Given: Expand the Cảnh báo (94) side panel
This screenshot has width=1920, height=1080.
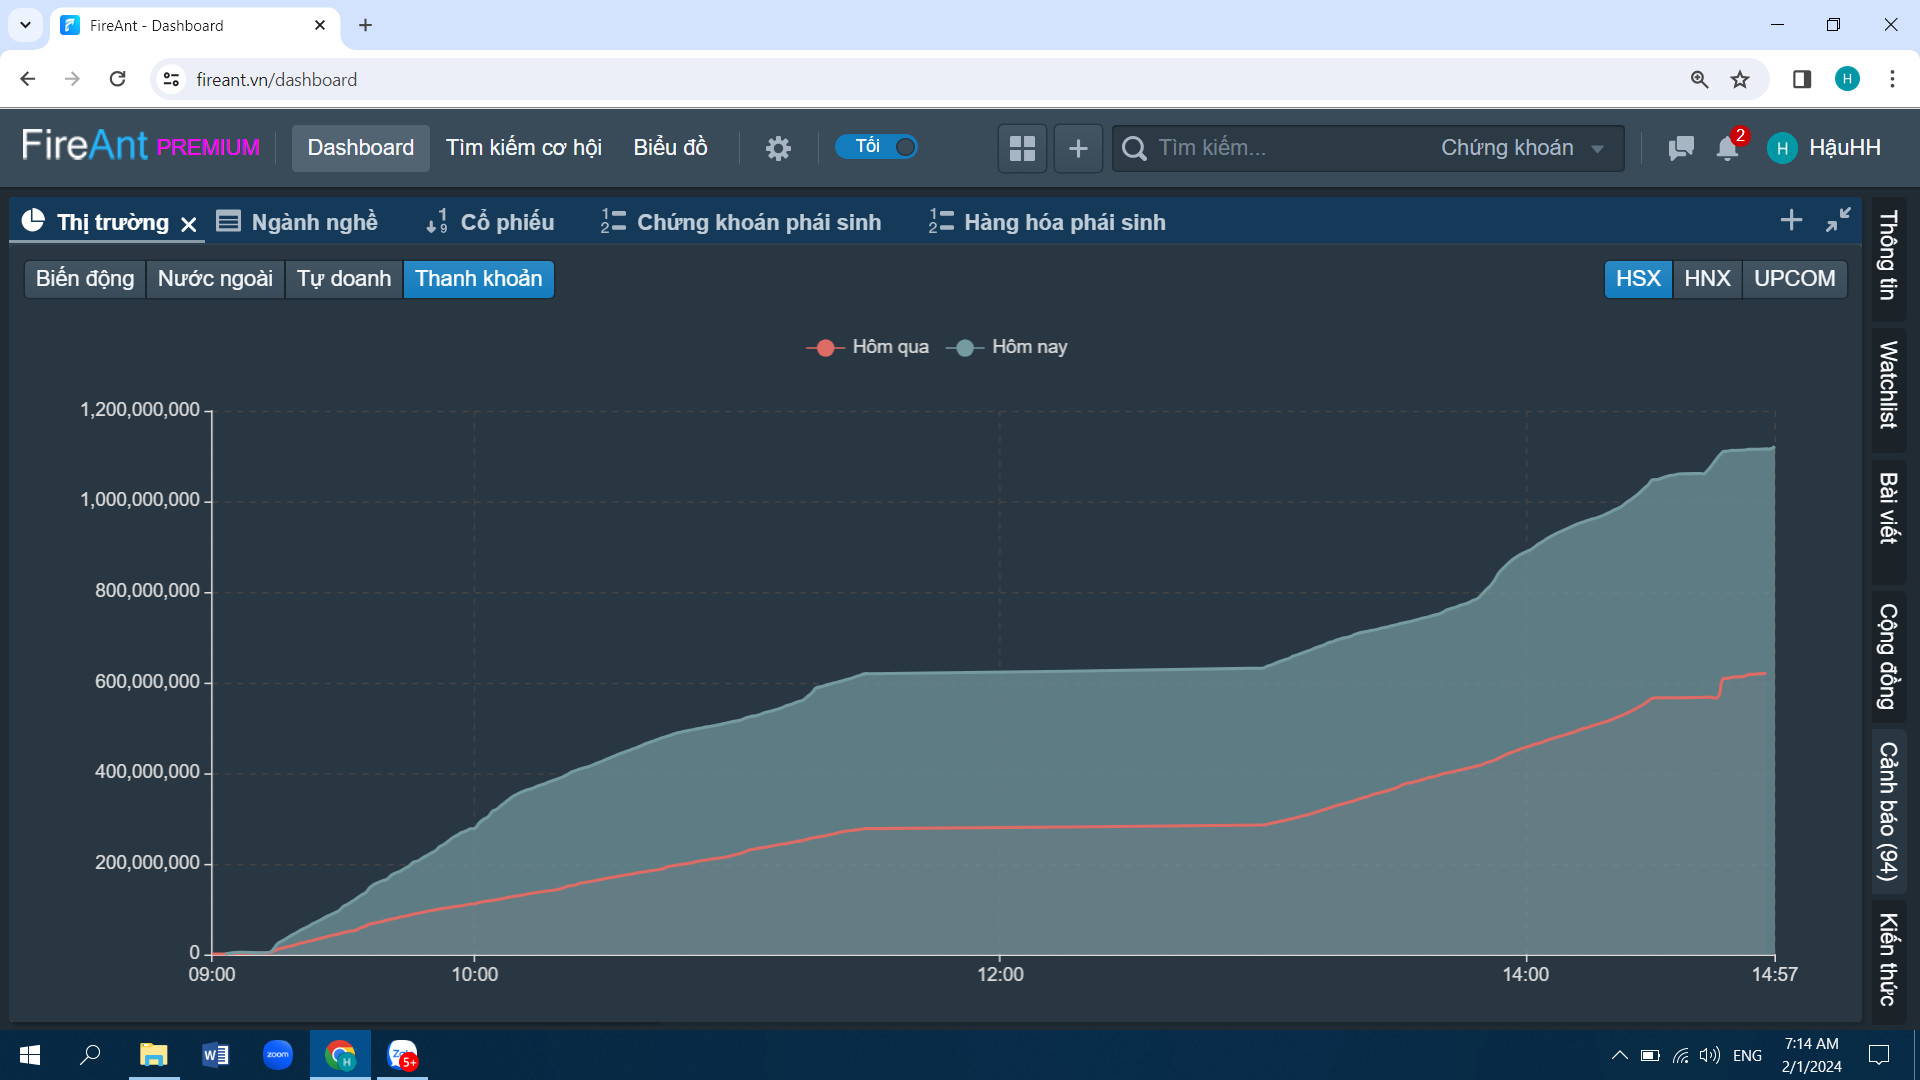Looking at the screenshot, I should pyautogui.click(x=1888, y=811).
